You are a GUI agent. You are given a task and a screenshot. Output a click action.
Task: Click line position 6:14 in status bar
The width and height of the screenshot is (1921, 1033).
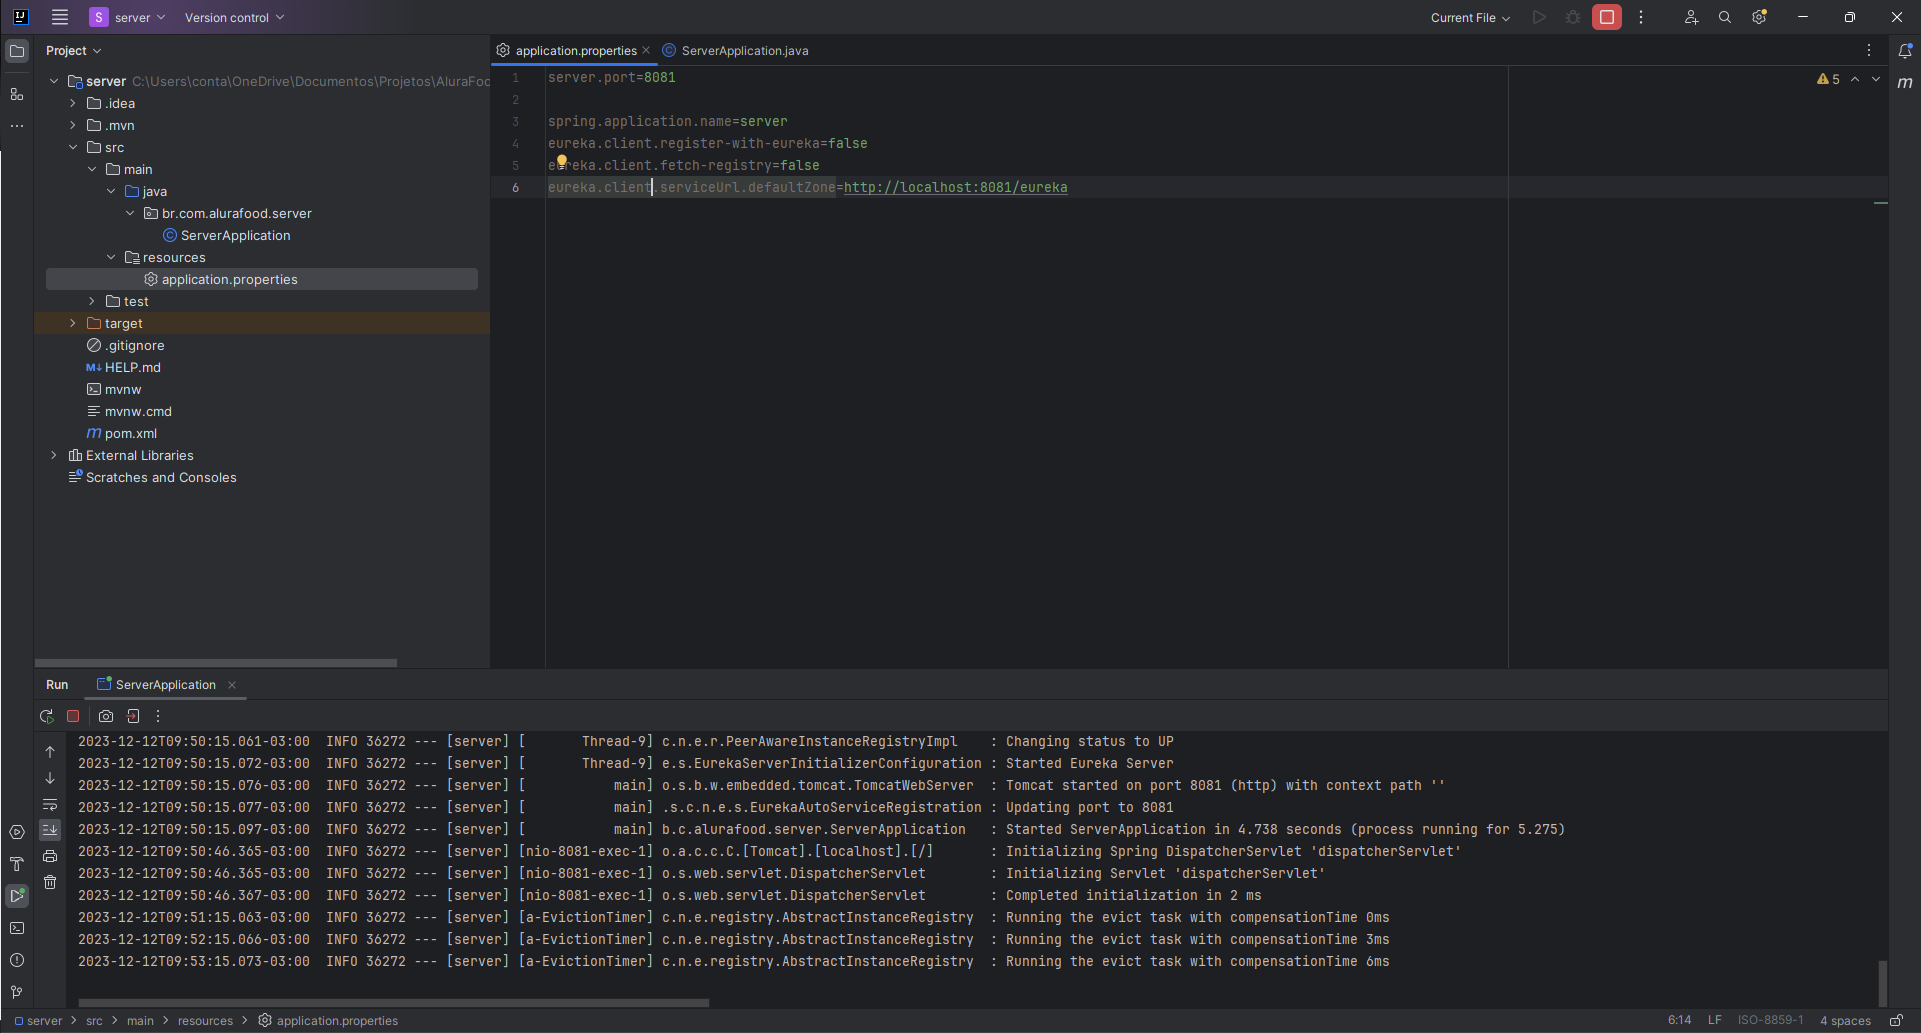[1679, 1020]
